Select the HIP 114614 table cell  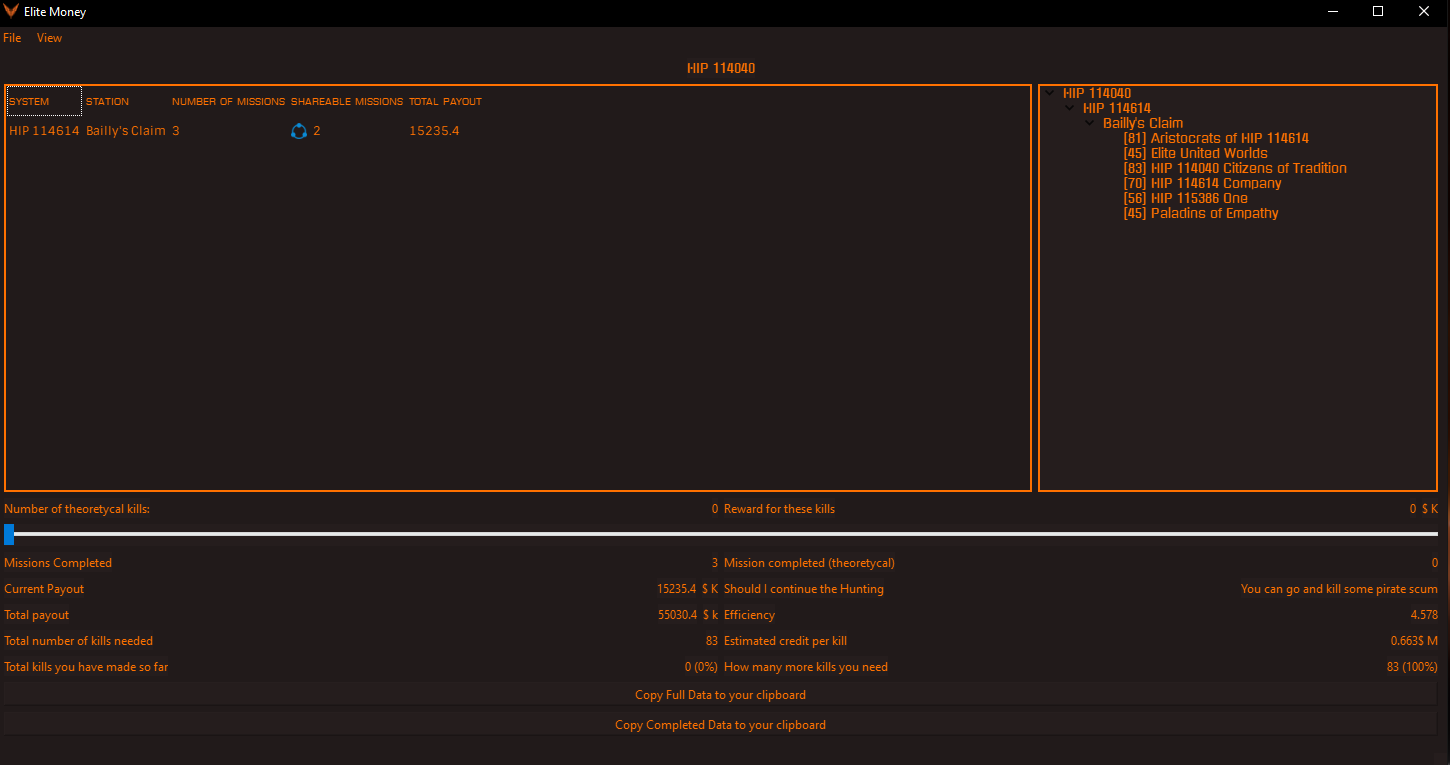44,131
